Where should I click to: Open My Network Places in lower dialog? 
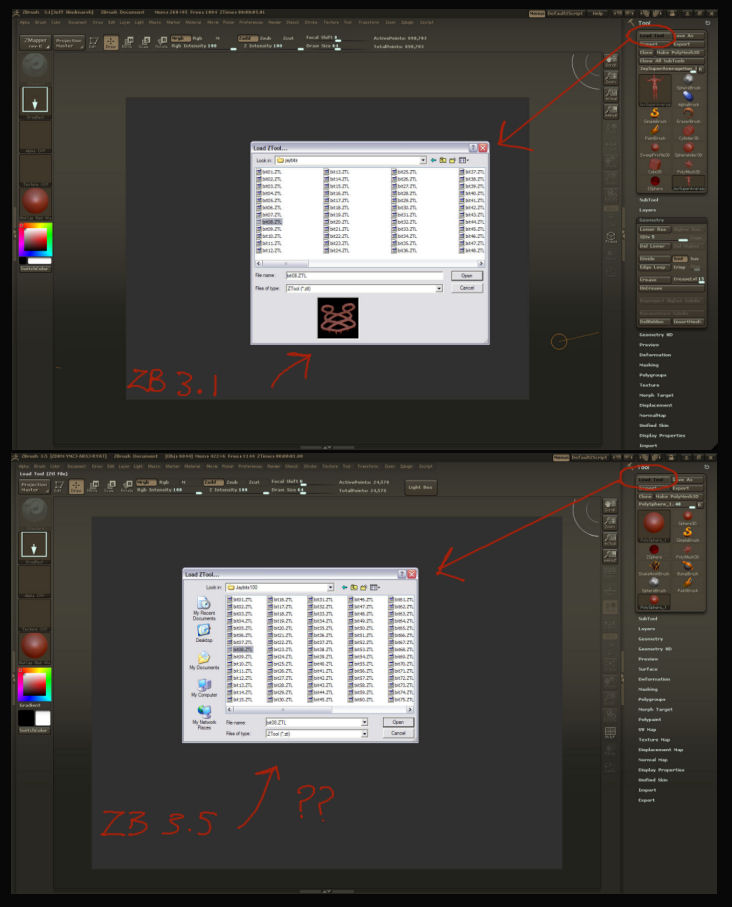(x=204, y=717)
